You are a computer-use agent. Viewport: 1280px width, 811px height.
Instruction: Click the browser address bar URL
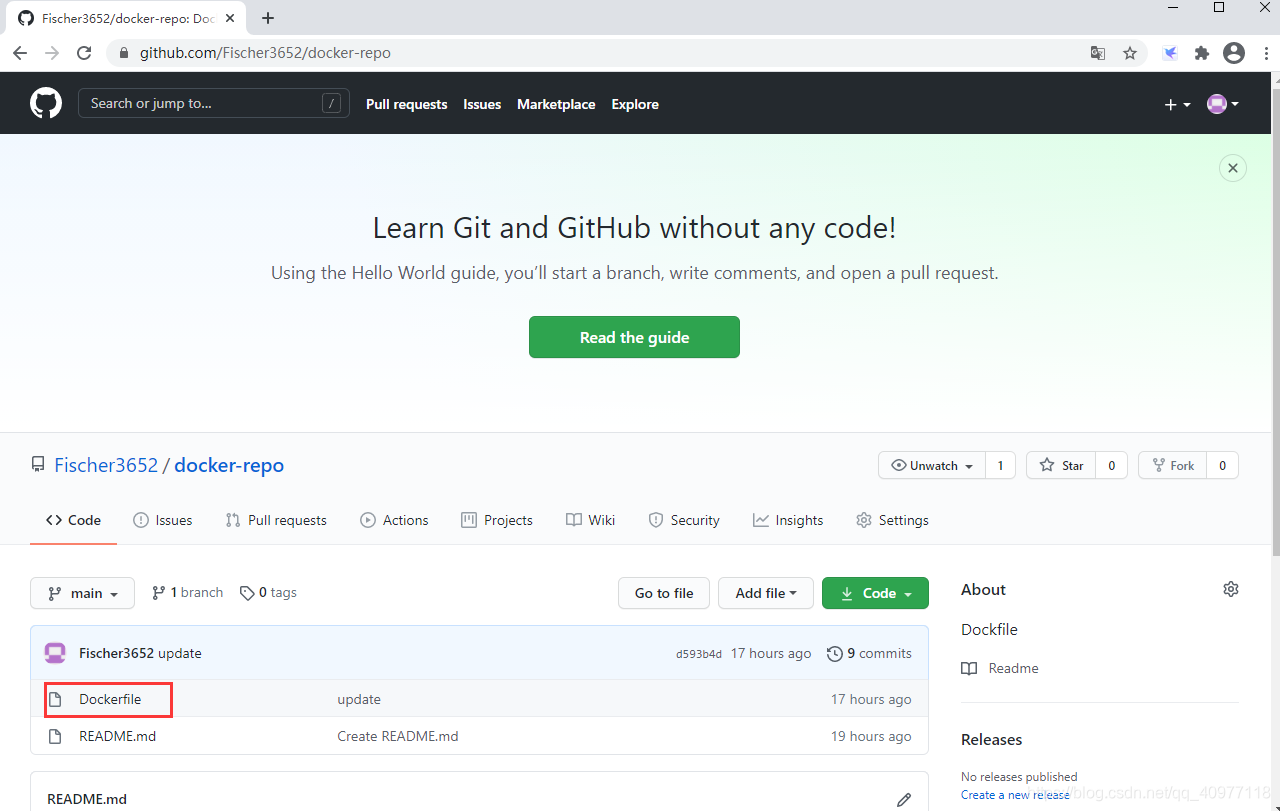coord(265,53)
